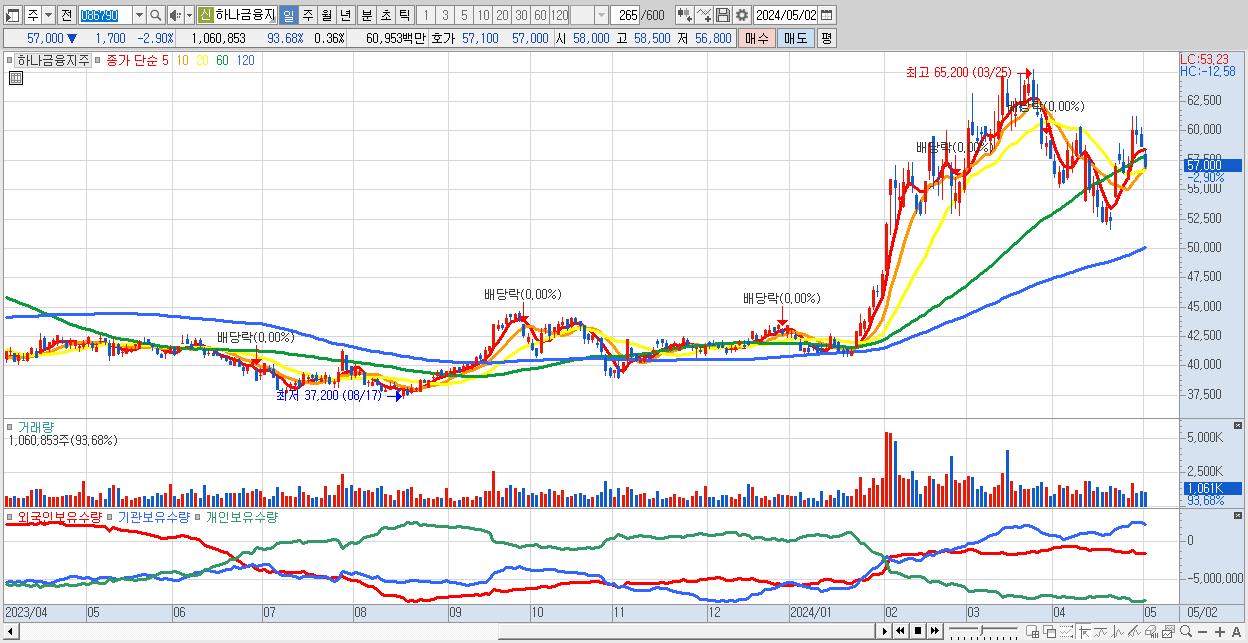
Task: Close the 외국인보유수량 indicator panel
Action: tap(1238, 517)
